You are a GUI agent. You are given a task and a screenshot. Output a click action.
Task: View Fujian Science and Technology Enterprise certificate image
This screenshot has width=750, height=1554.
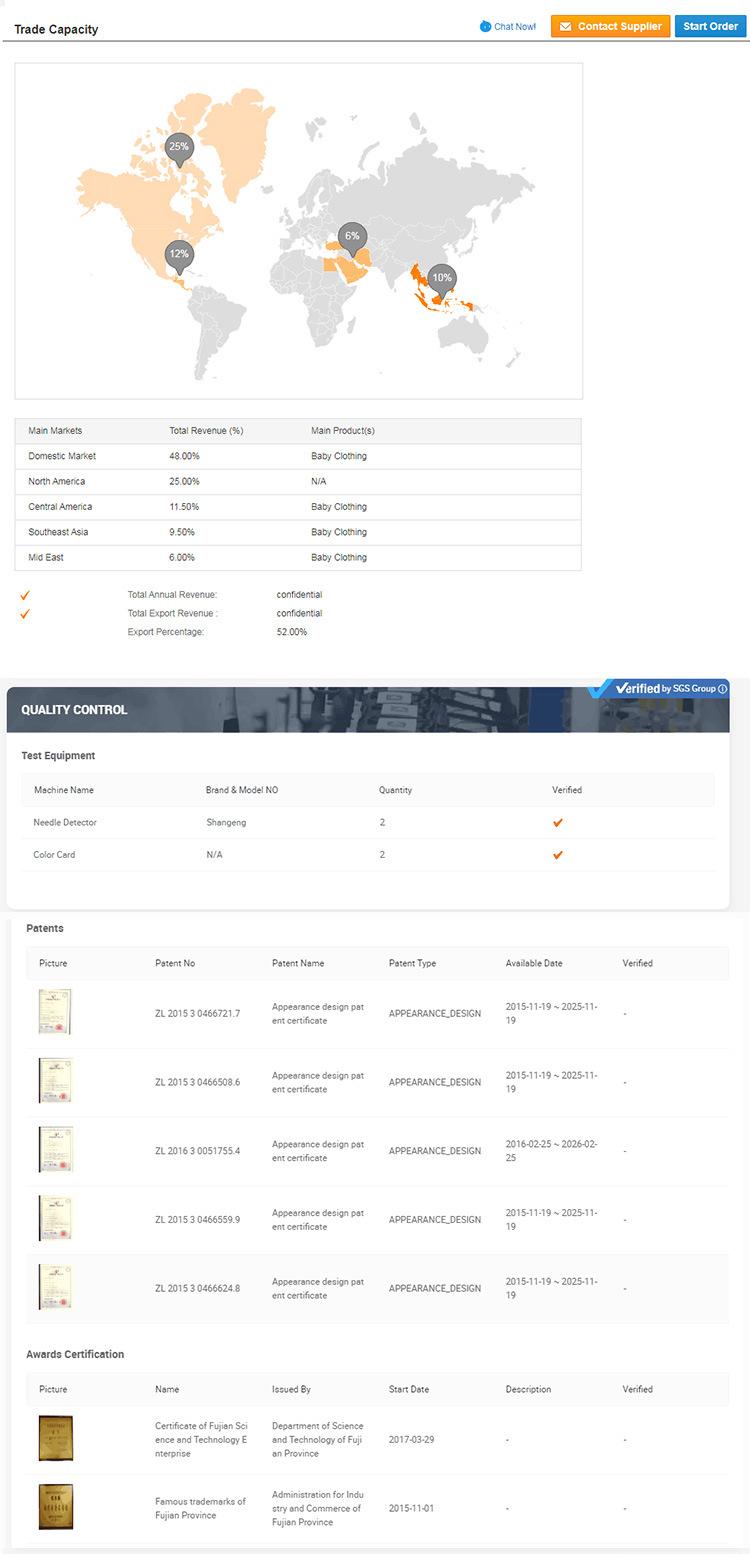pyautogui.click(x=55, y=1439)
